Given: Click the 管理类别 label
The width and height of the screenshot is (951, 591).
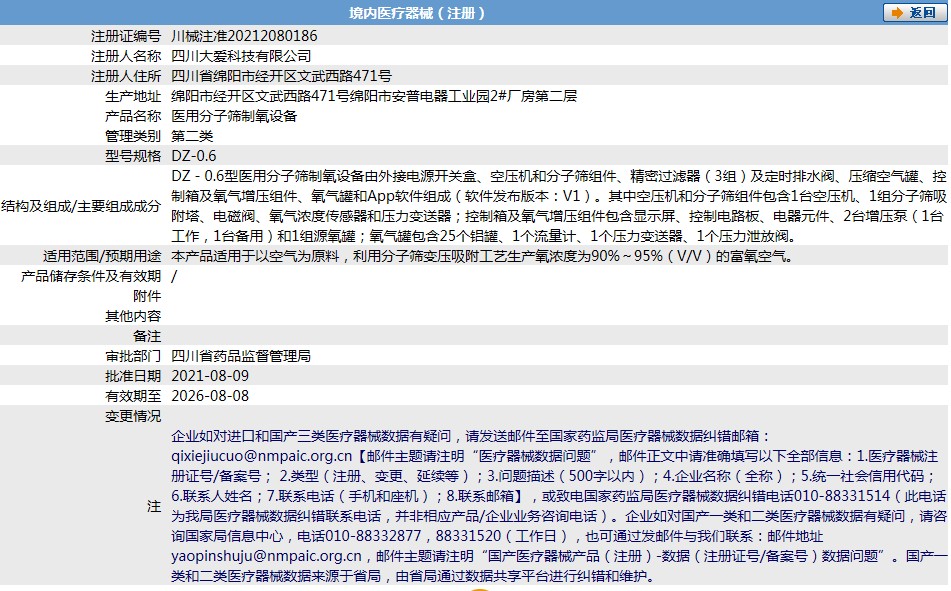Looking at the screenshot, I should (x=133, y=136).
